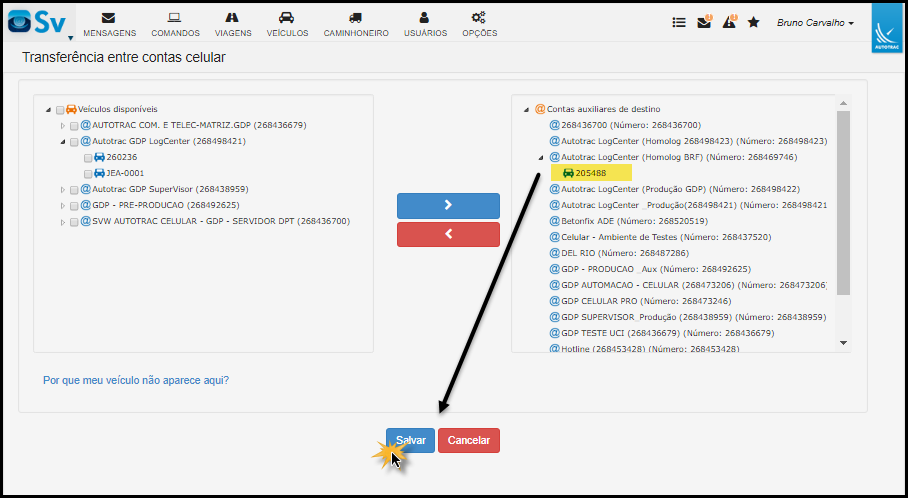Click the orange car icon by Veículos disponíveis
Screen dimensions: 908x498
71,109
